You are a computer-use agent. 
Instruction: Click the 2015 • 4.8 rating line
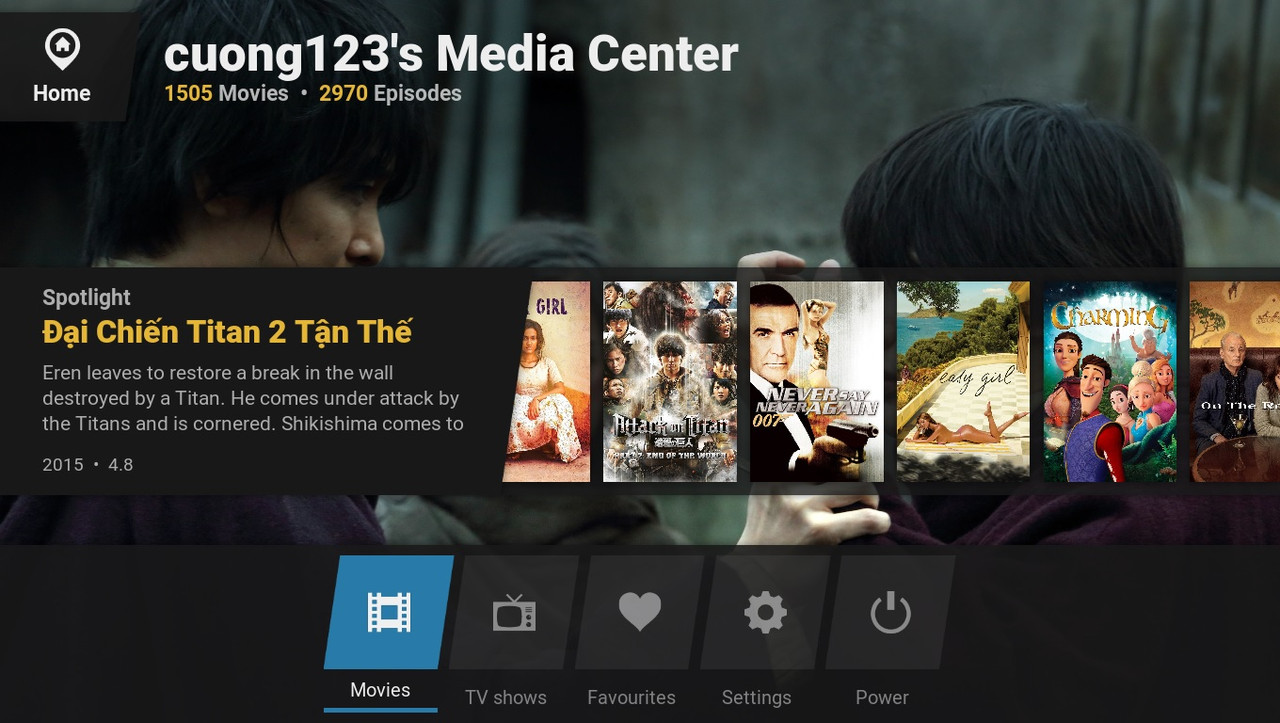(x=87, y=465)
